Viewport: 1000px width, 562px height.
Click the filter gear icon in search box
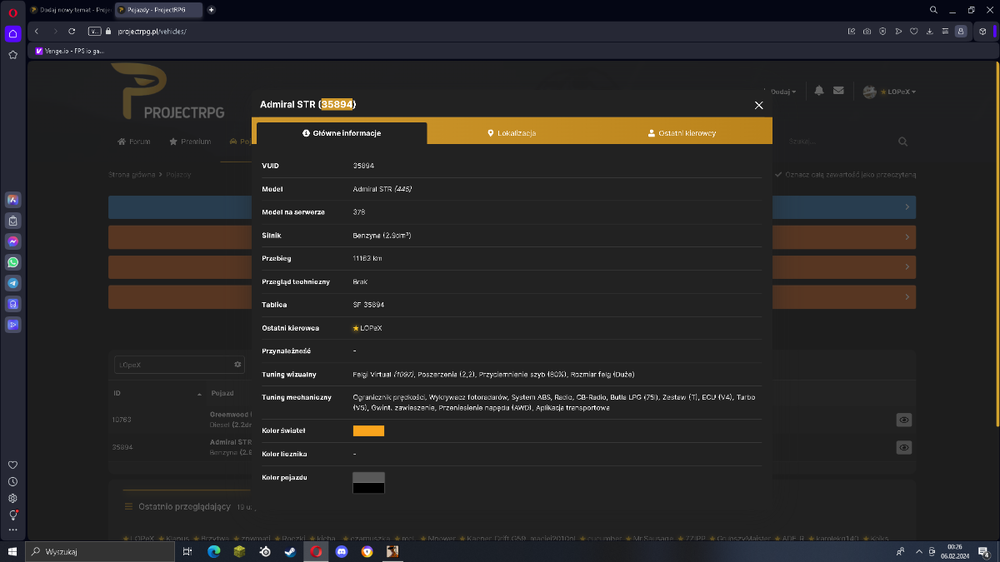click(237, 365)
